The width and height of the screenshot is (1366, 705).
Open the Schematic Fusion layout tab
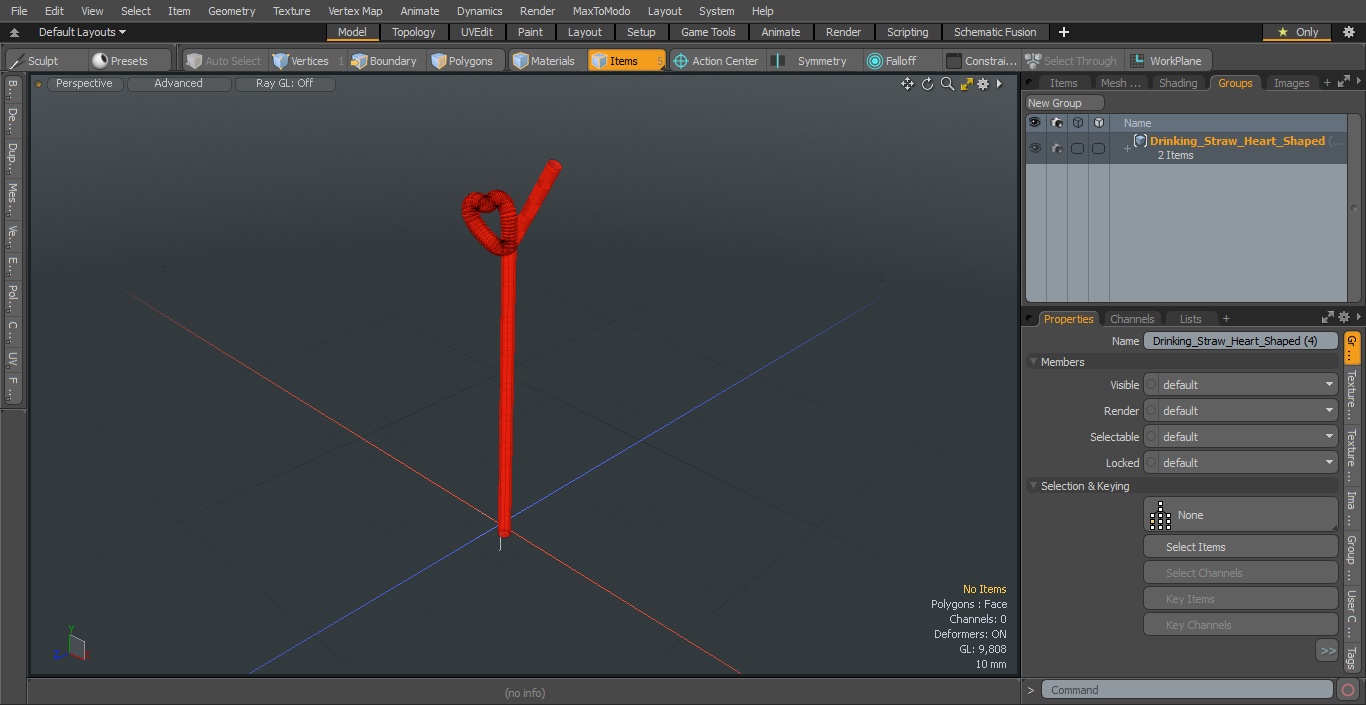click(x=994, y=32)
